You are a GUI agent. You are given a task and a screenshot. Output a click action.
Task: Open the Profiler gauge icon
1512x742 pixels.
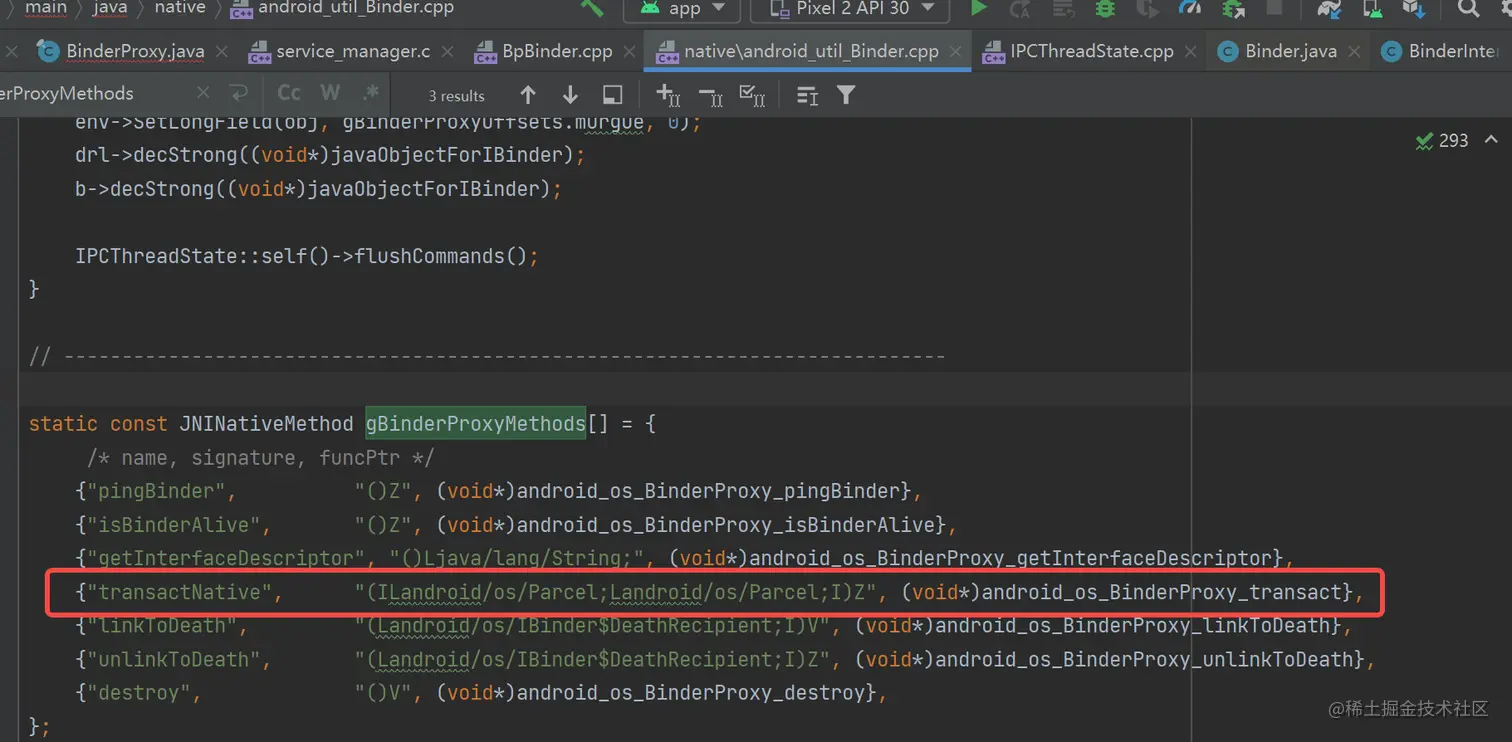pos(1190,9)
